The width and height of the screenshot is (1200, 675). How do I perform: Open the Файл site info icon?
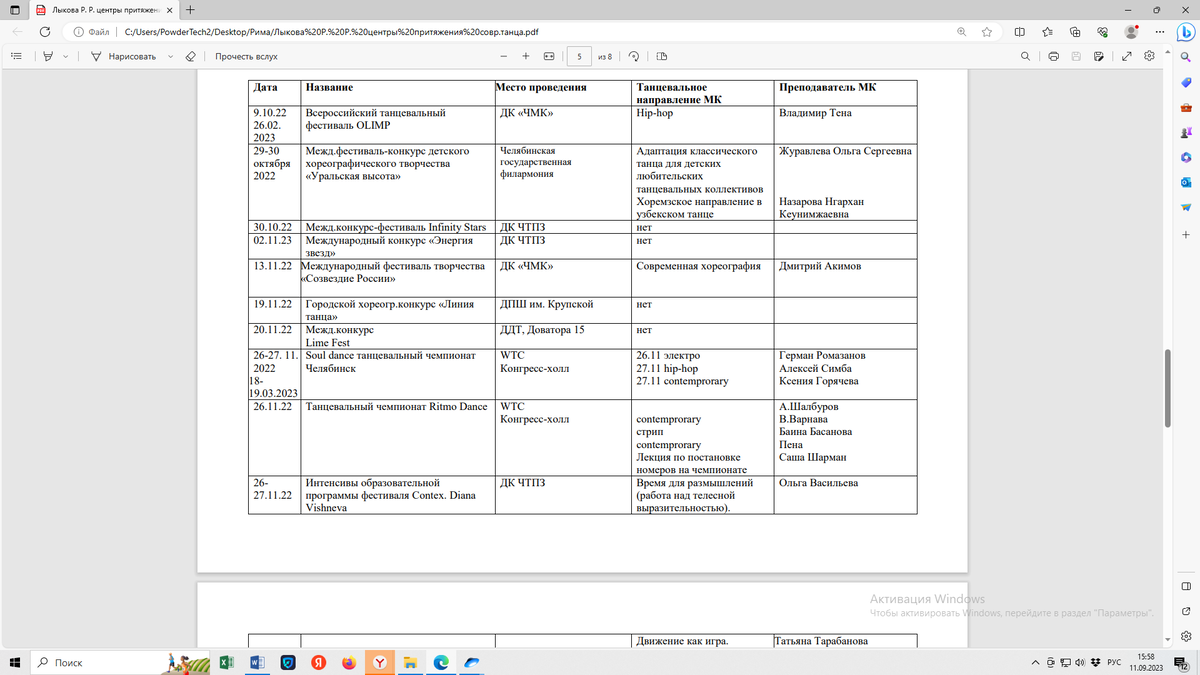[x=93, y=32]
